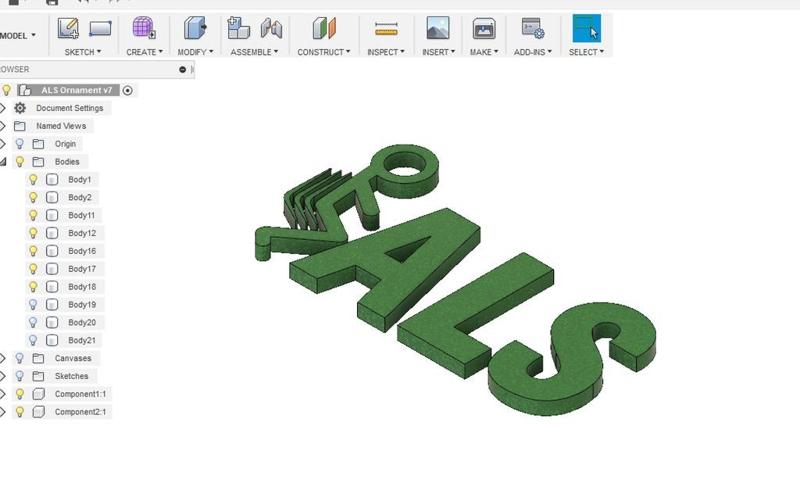The width and height of the screenshot is (800, 494).
Task: Expand the Origin tree node
Action: [3, 144]
